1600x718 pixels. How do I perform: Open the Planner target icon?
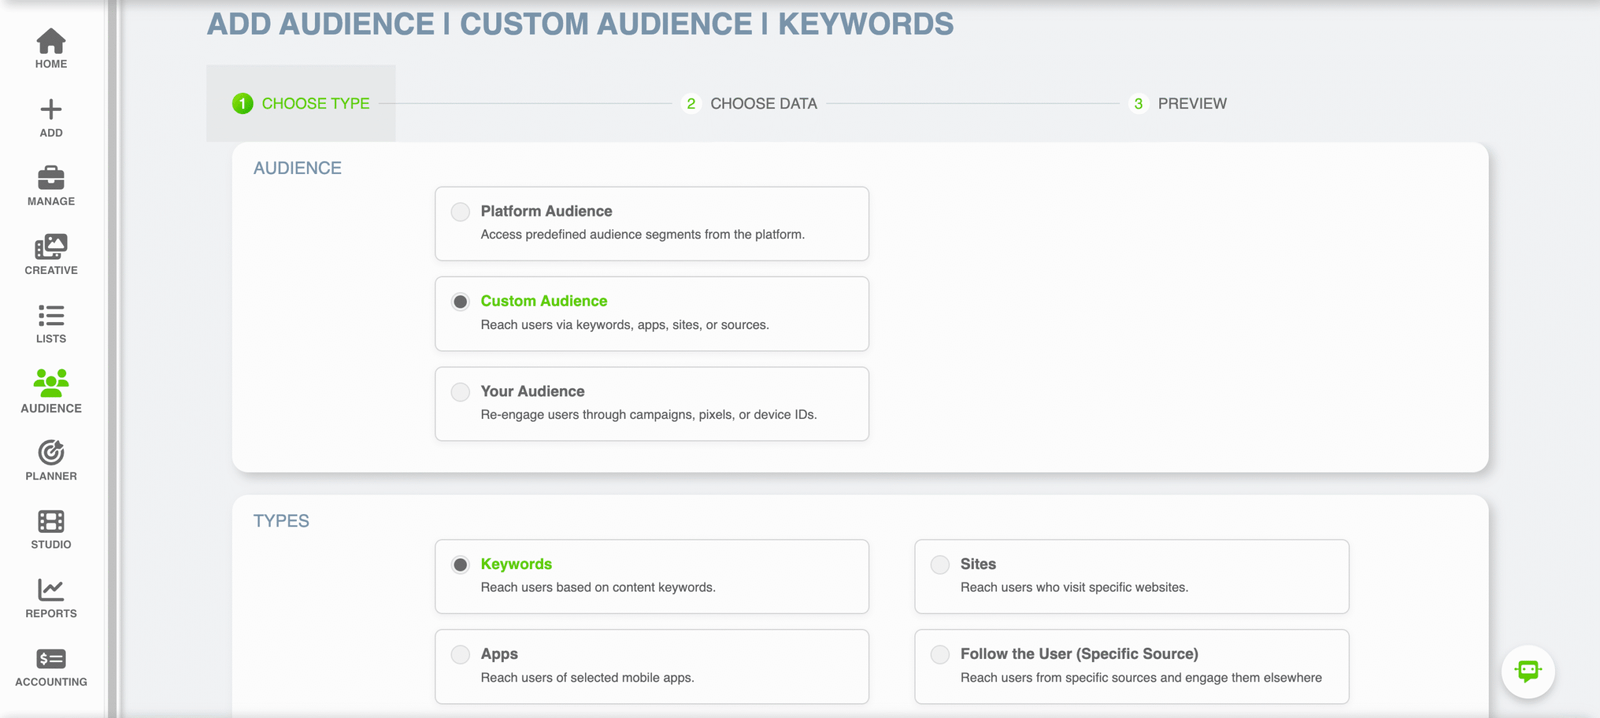click(x=51, y=460)
